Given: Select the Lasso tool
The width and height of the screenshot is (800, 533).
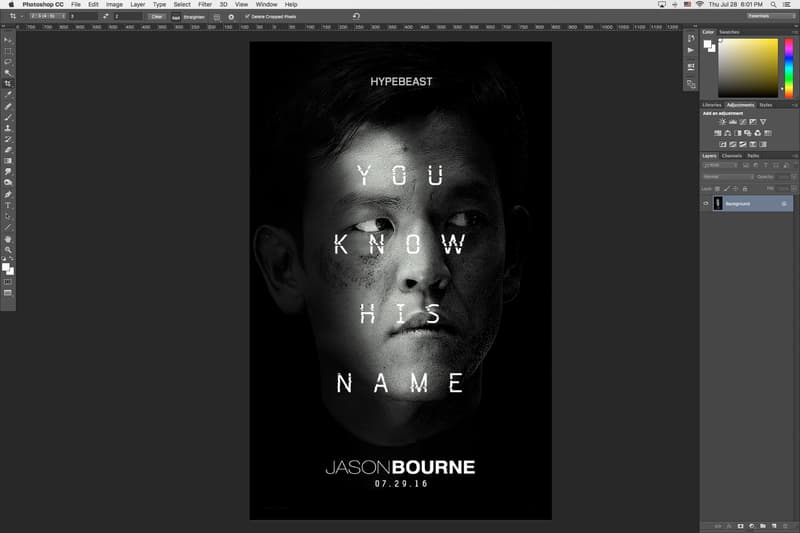Looking at the screenshot, I should [8, 62].
